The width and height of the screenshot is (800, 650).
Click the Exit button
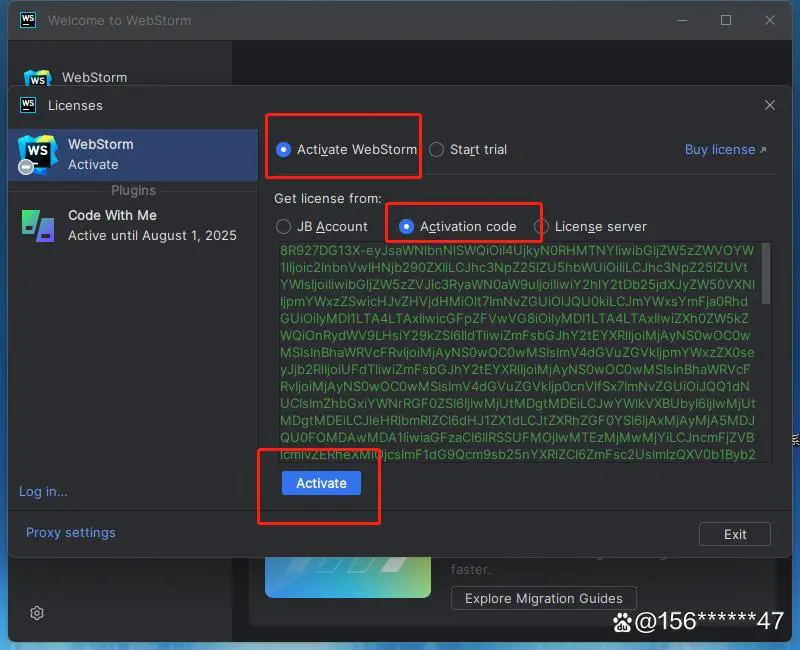coord(734,534)
